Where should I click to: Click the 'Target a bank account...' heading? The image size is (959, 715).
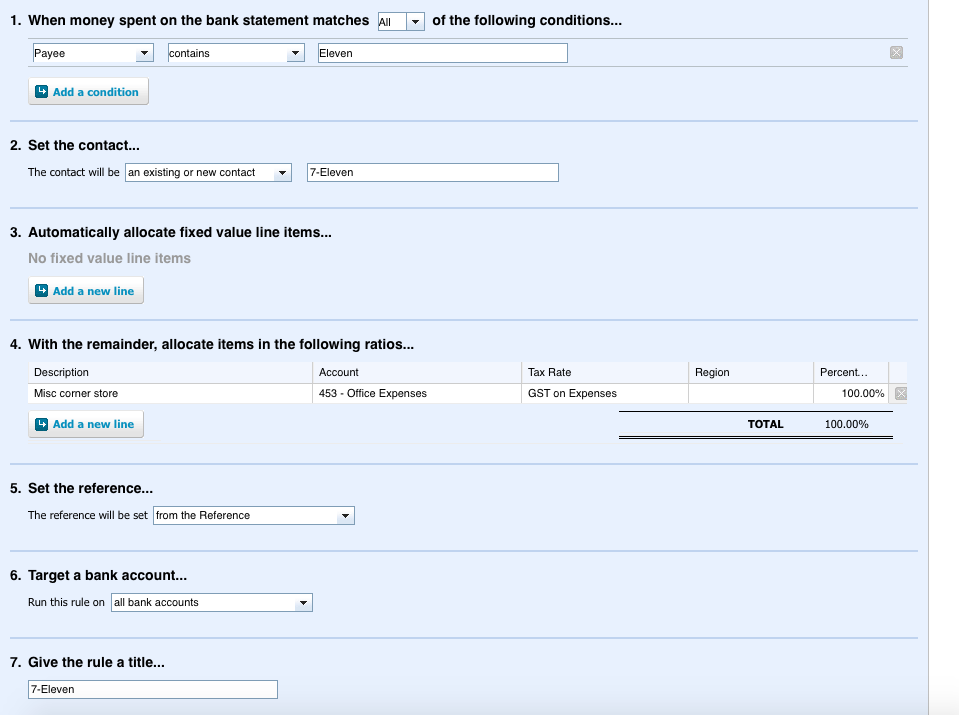108,576
